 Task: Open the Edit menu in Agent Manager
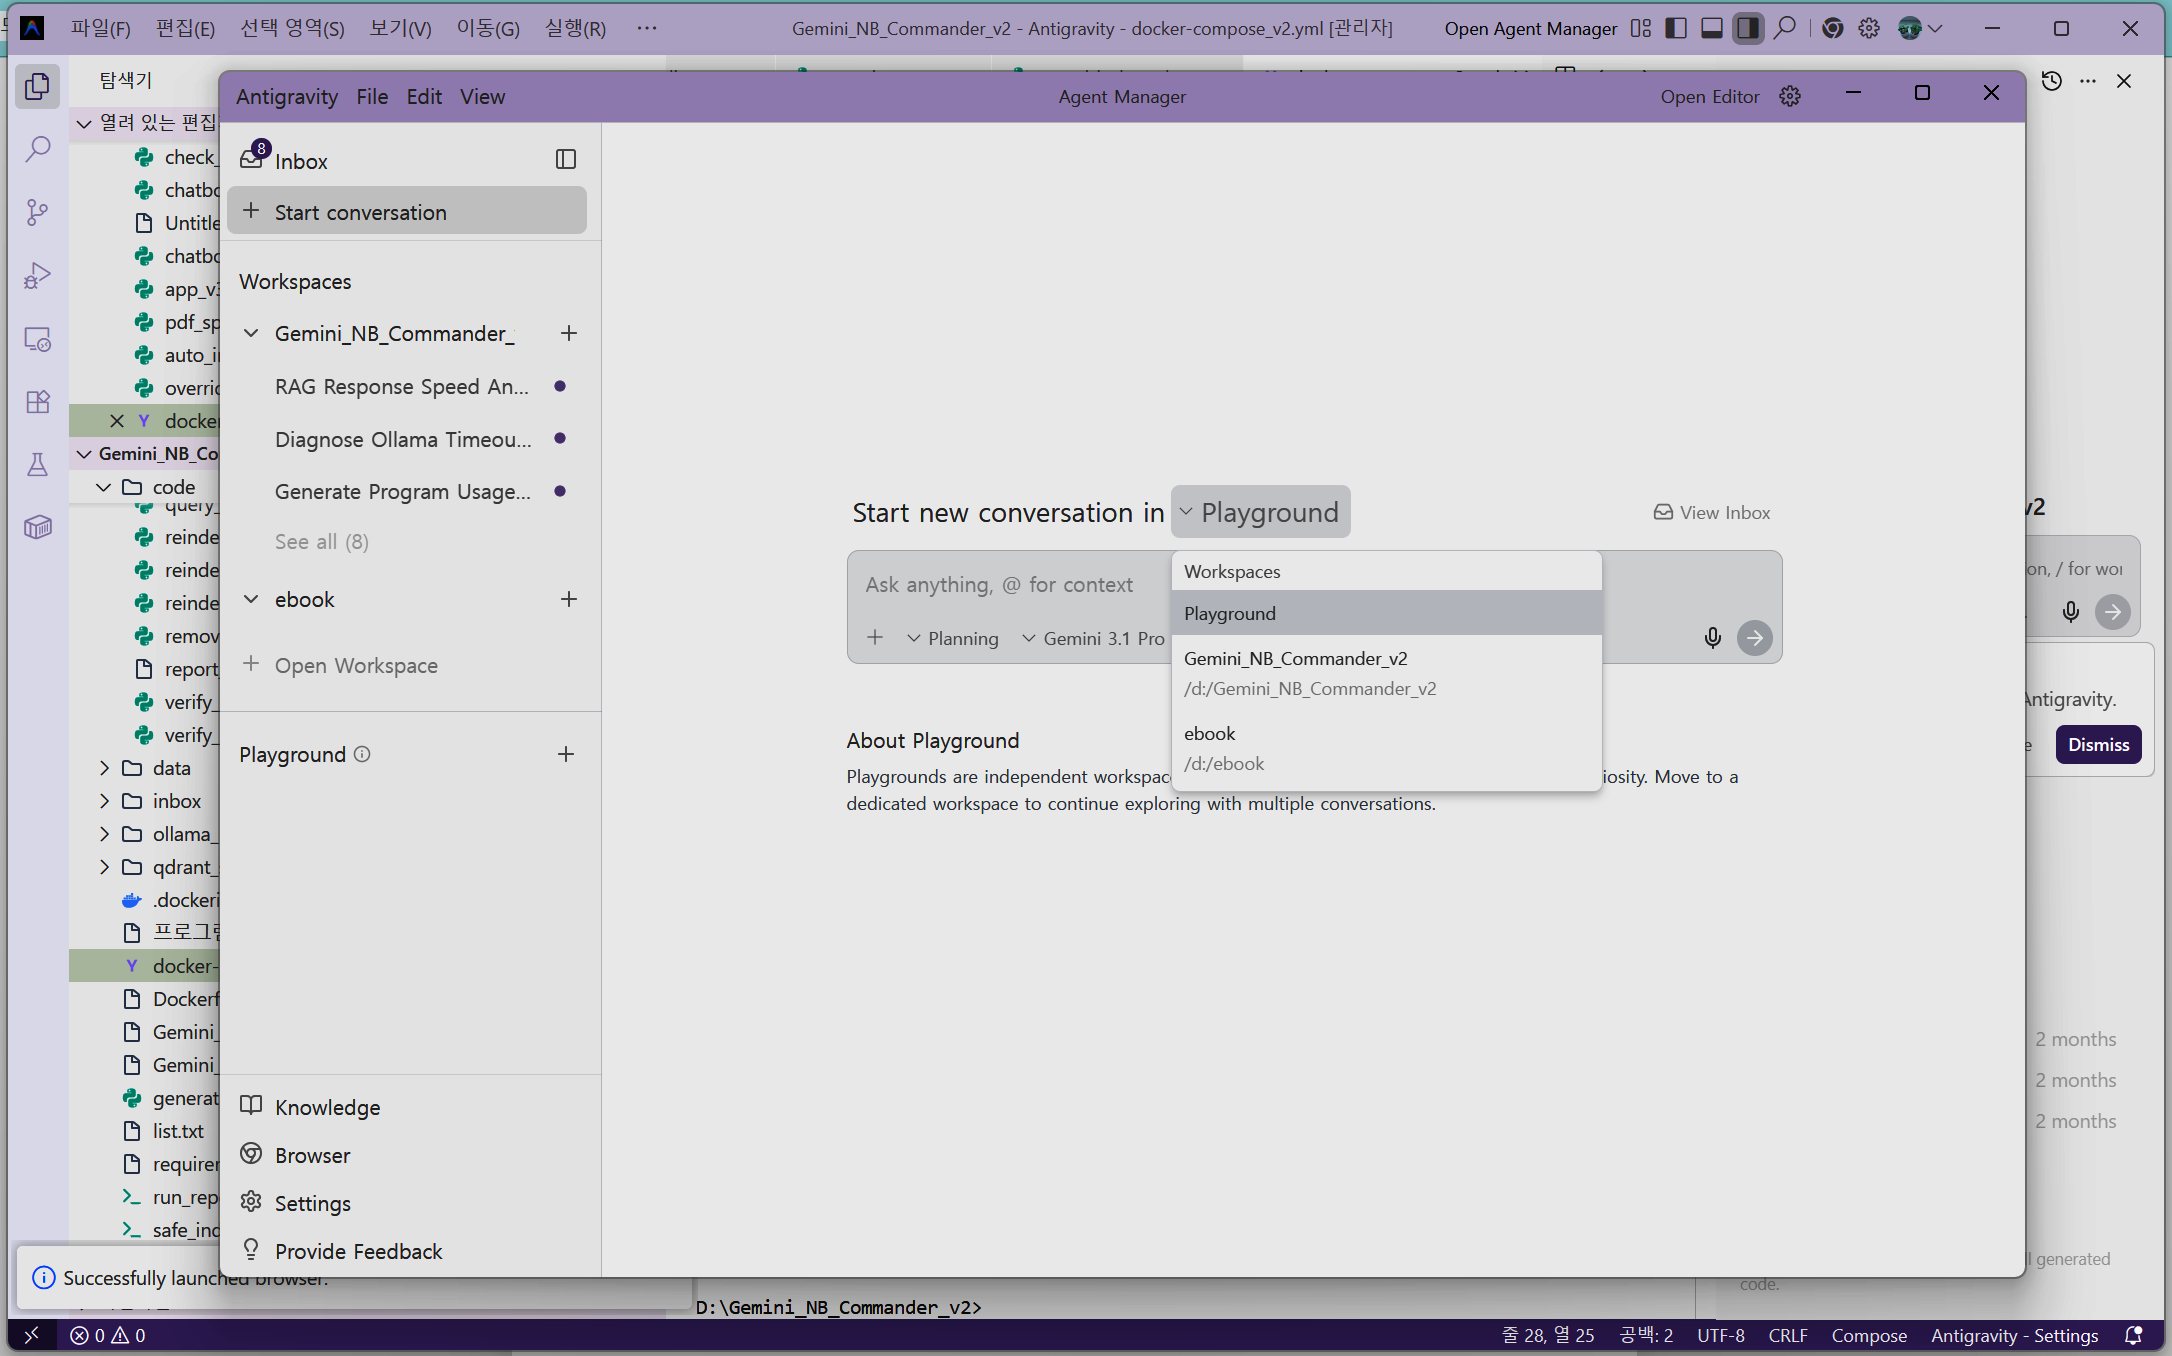pyautogui.click(x=424, y=96)
